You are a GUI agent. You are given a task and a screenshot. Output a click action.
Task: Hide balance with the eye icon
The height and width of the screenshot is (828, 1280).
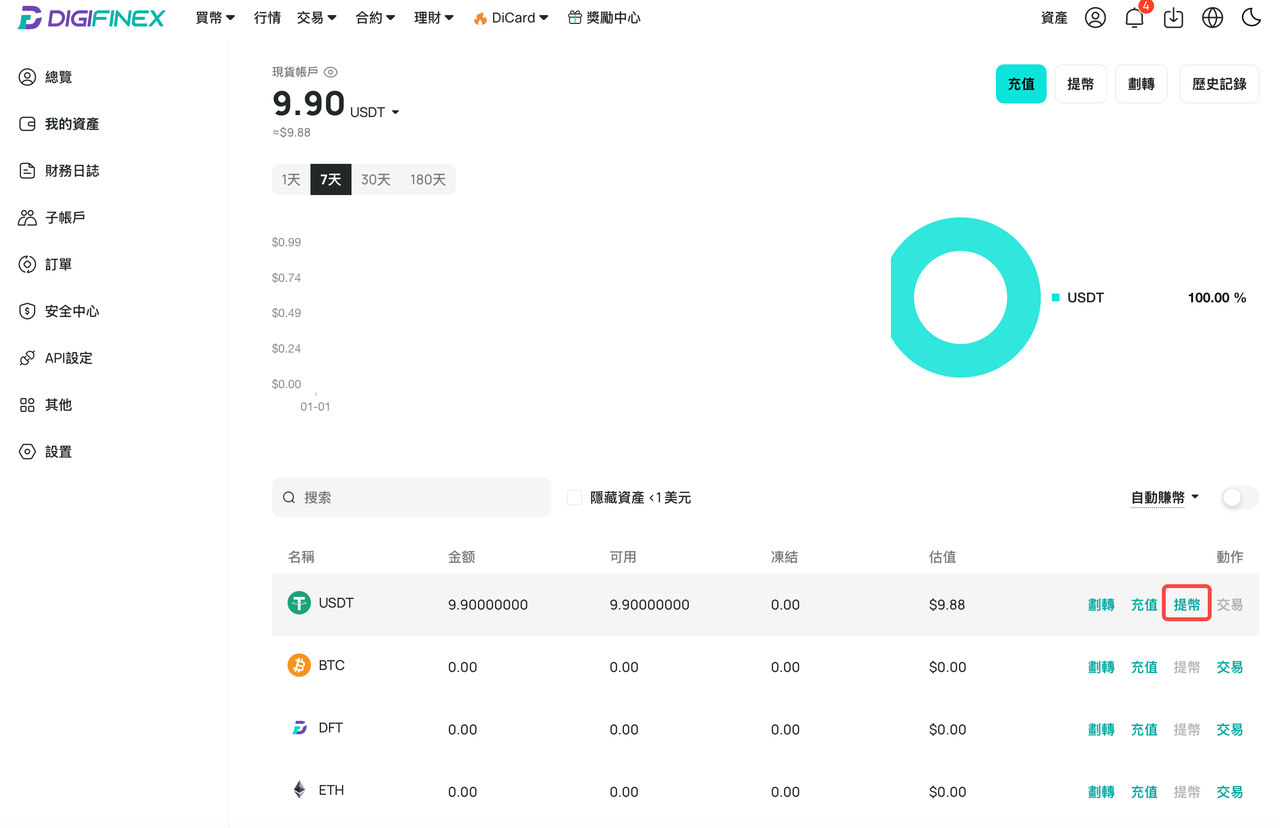pyautogui.click(x=331, y=72)
